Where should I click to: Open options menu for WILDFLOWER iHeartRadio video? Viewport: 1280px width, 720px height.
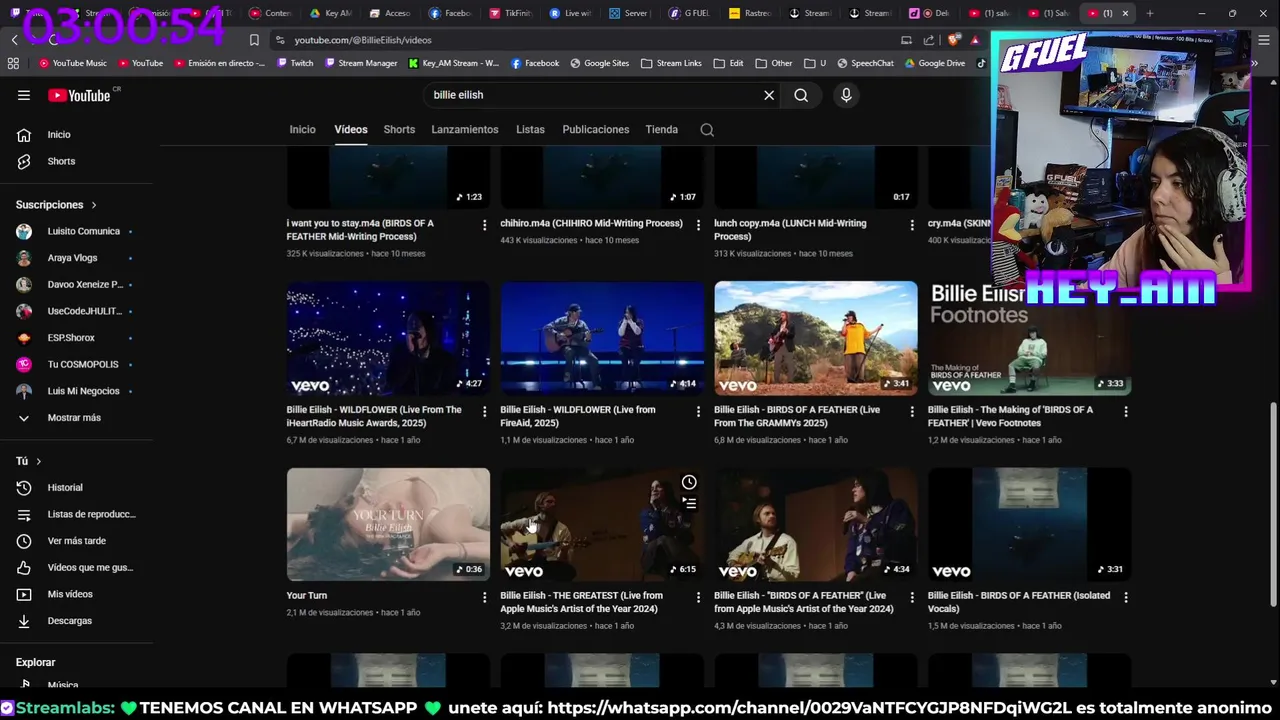[x=484, y=411]
